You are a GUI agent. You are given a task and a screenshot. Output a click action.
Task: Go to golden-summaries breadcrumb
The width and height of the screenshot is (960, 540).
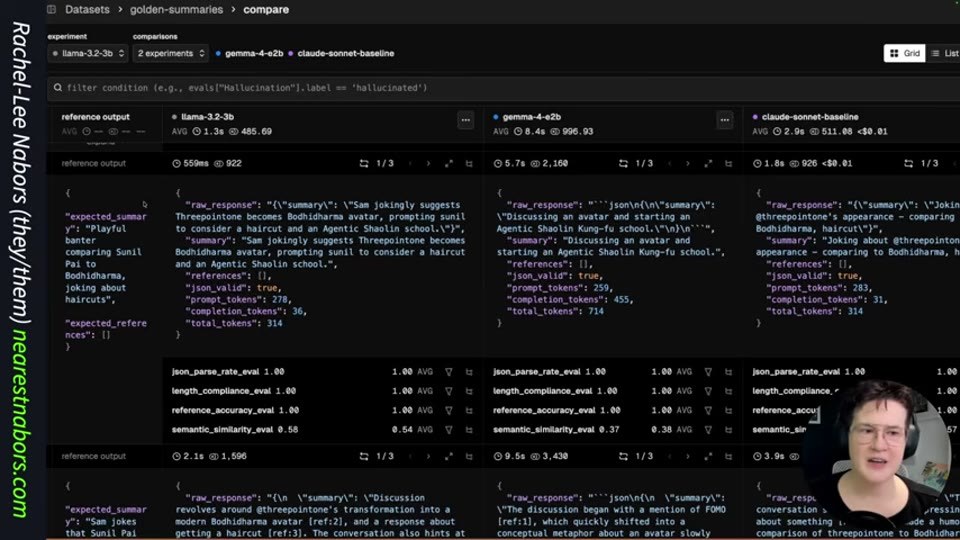coord(176,10)
